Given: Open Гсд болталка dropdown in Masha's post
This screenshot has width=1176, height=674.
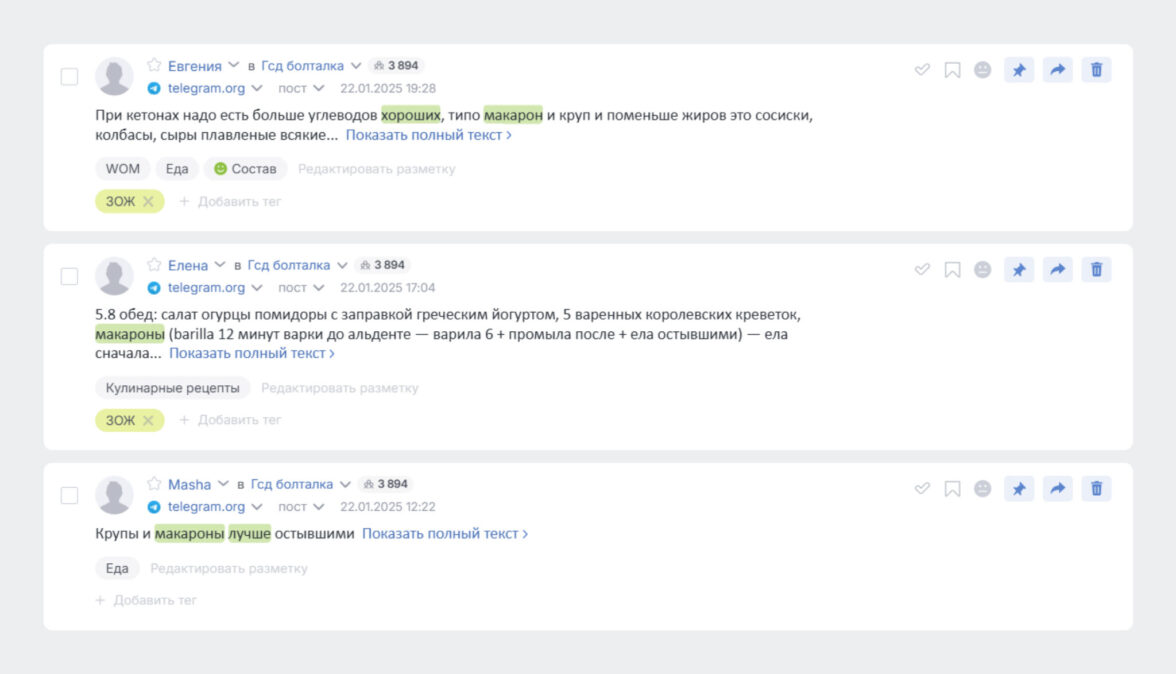Looking at the screenshot, I should coord(346,484).
